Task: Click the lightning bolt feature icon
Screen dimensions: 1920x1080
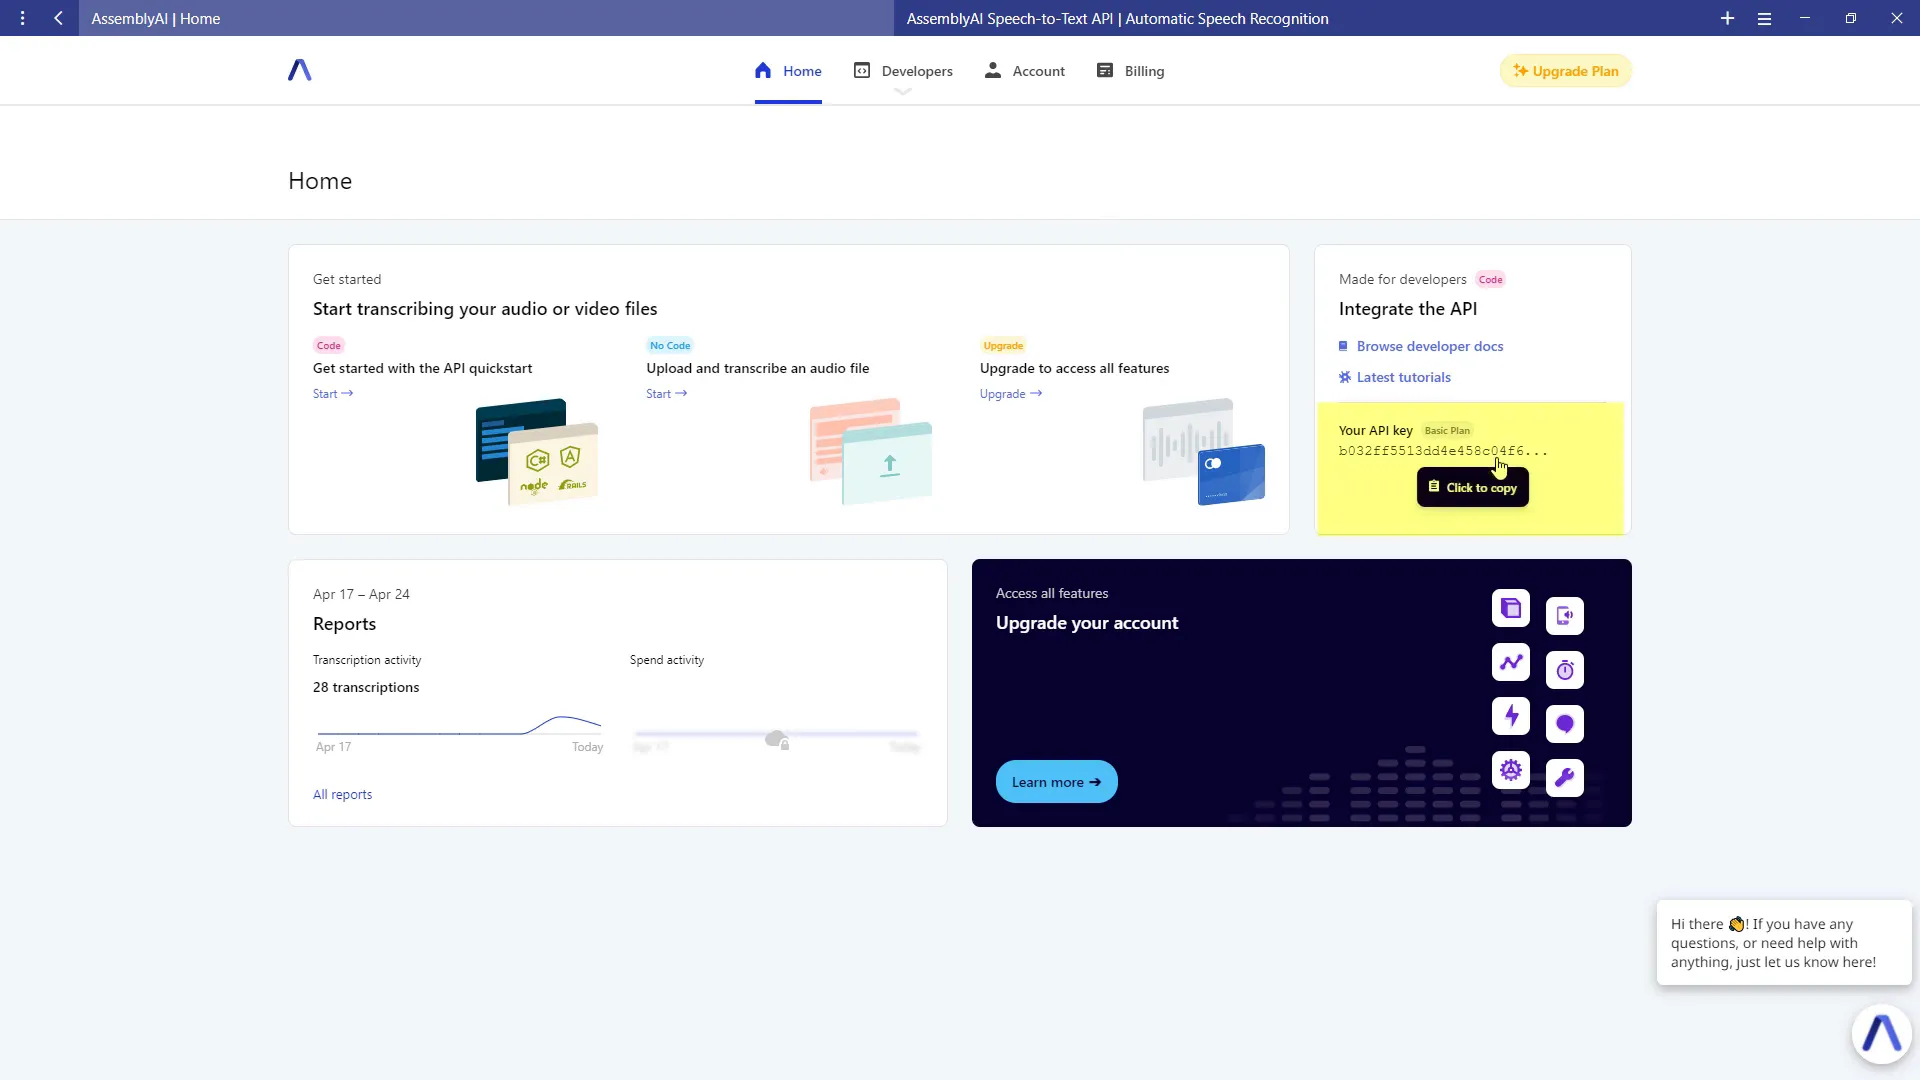Action: (x=1511, y=716)
